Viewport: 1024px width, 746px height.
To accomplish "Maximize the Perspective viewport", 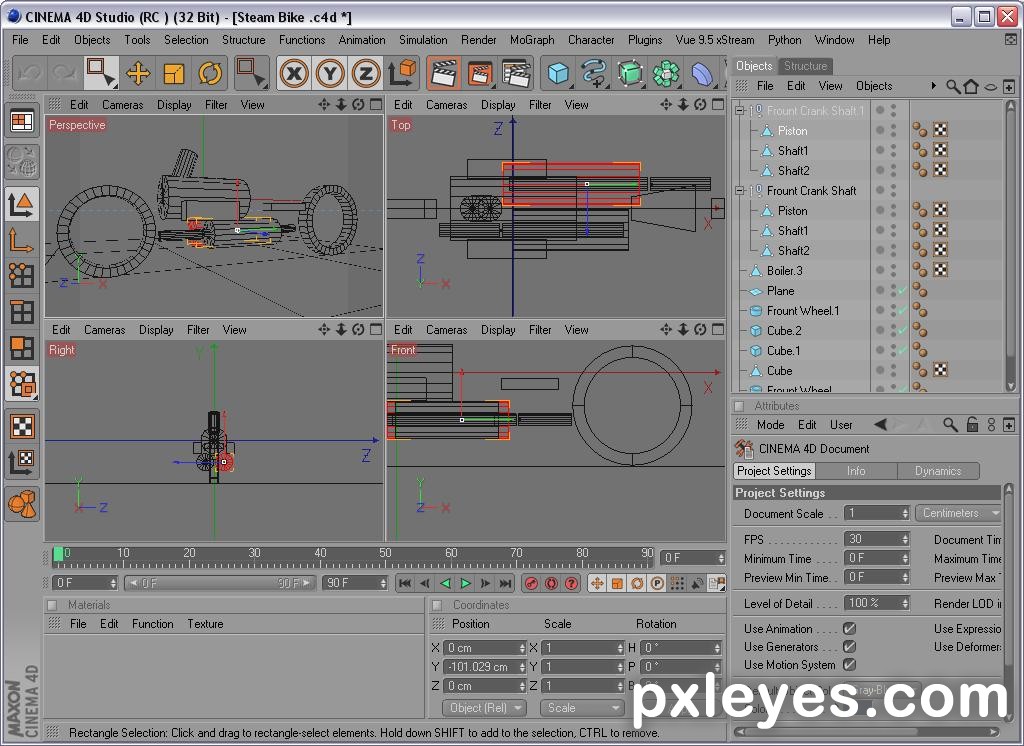I will (x=376, y=105).
